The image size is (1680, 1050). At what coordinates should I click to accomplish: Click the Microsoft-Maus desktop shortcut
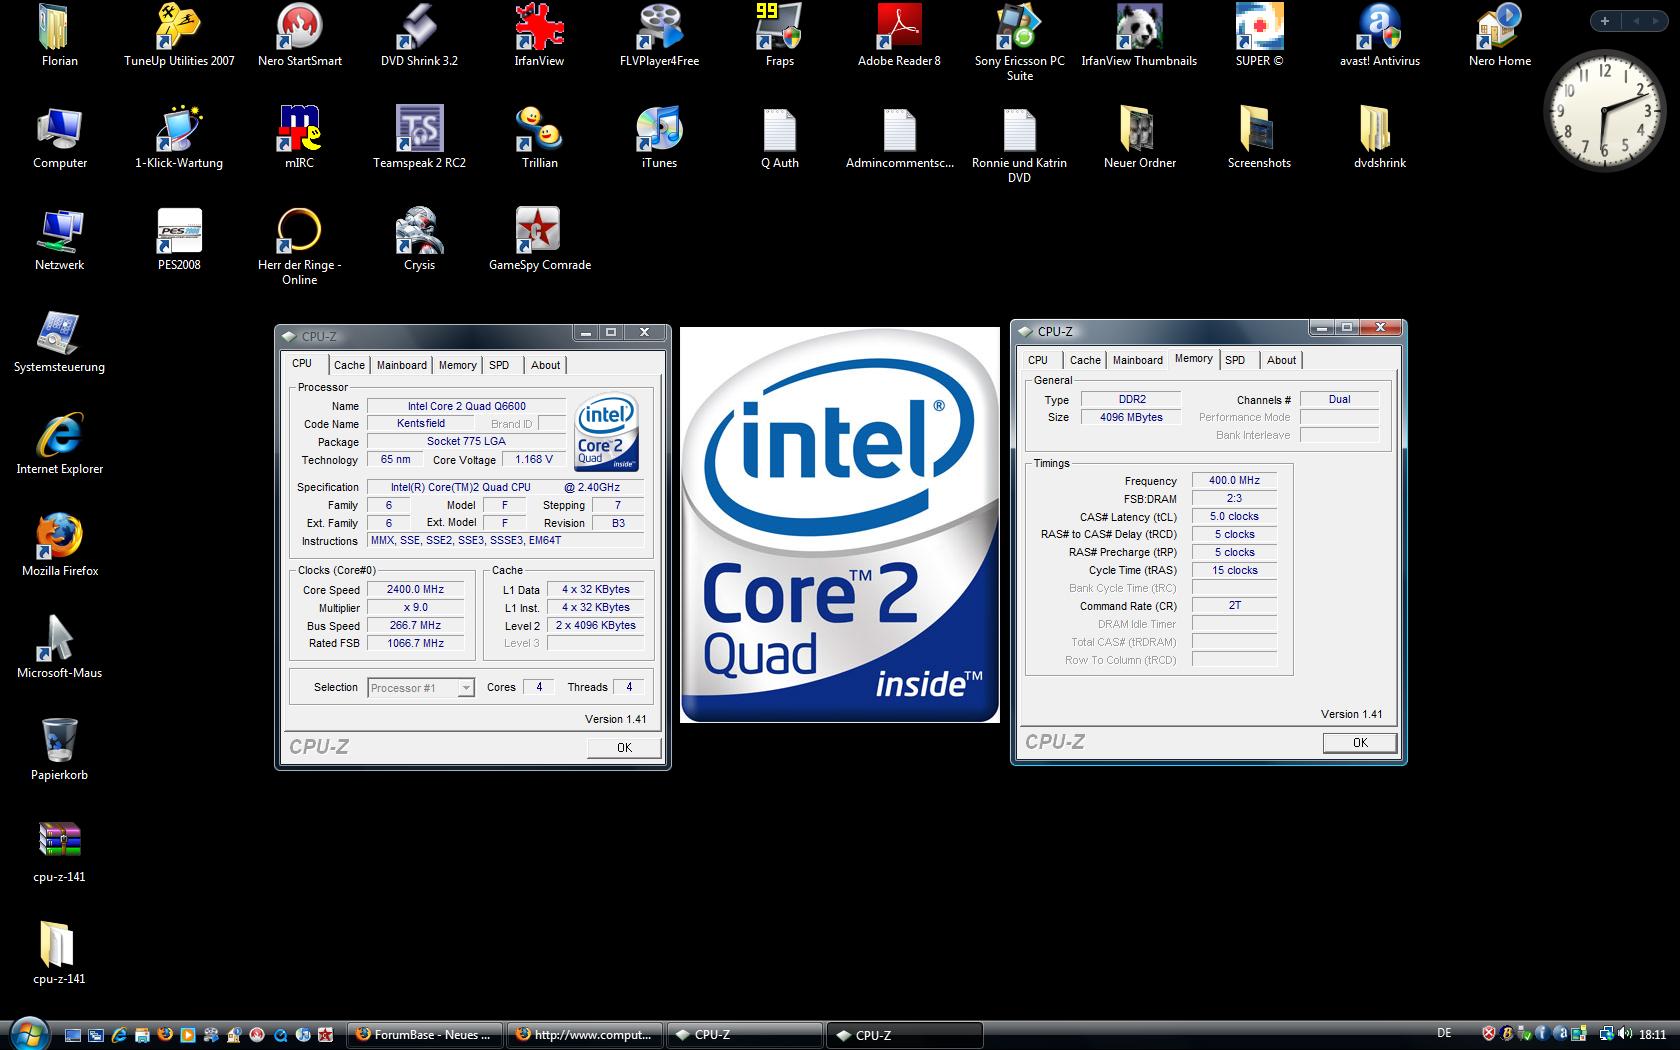[x=60, y=648]
